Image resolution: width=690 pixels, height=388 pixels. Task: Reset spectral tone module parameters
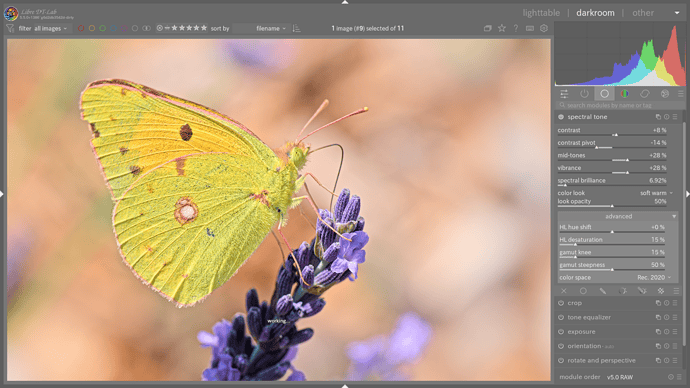pos(667,117)
